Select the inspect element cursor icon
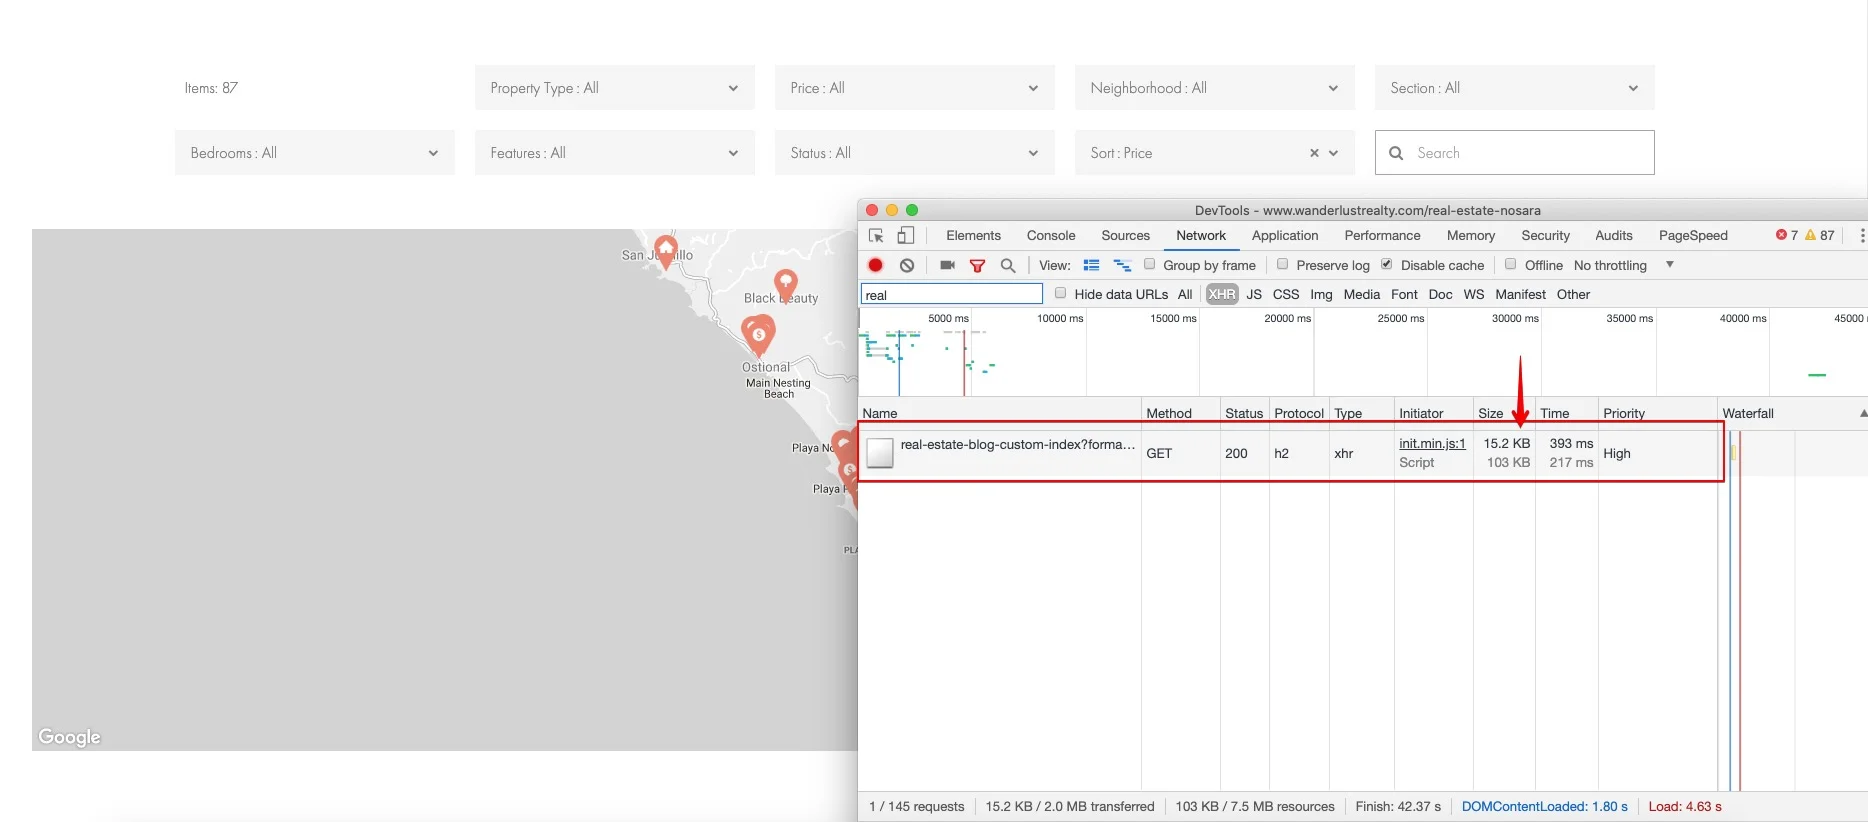The height and width of the screenshot is (822, 1868). pyautogui.click(x=876, y=236)
